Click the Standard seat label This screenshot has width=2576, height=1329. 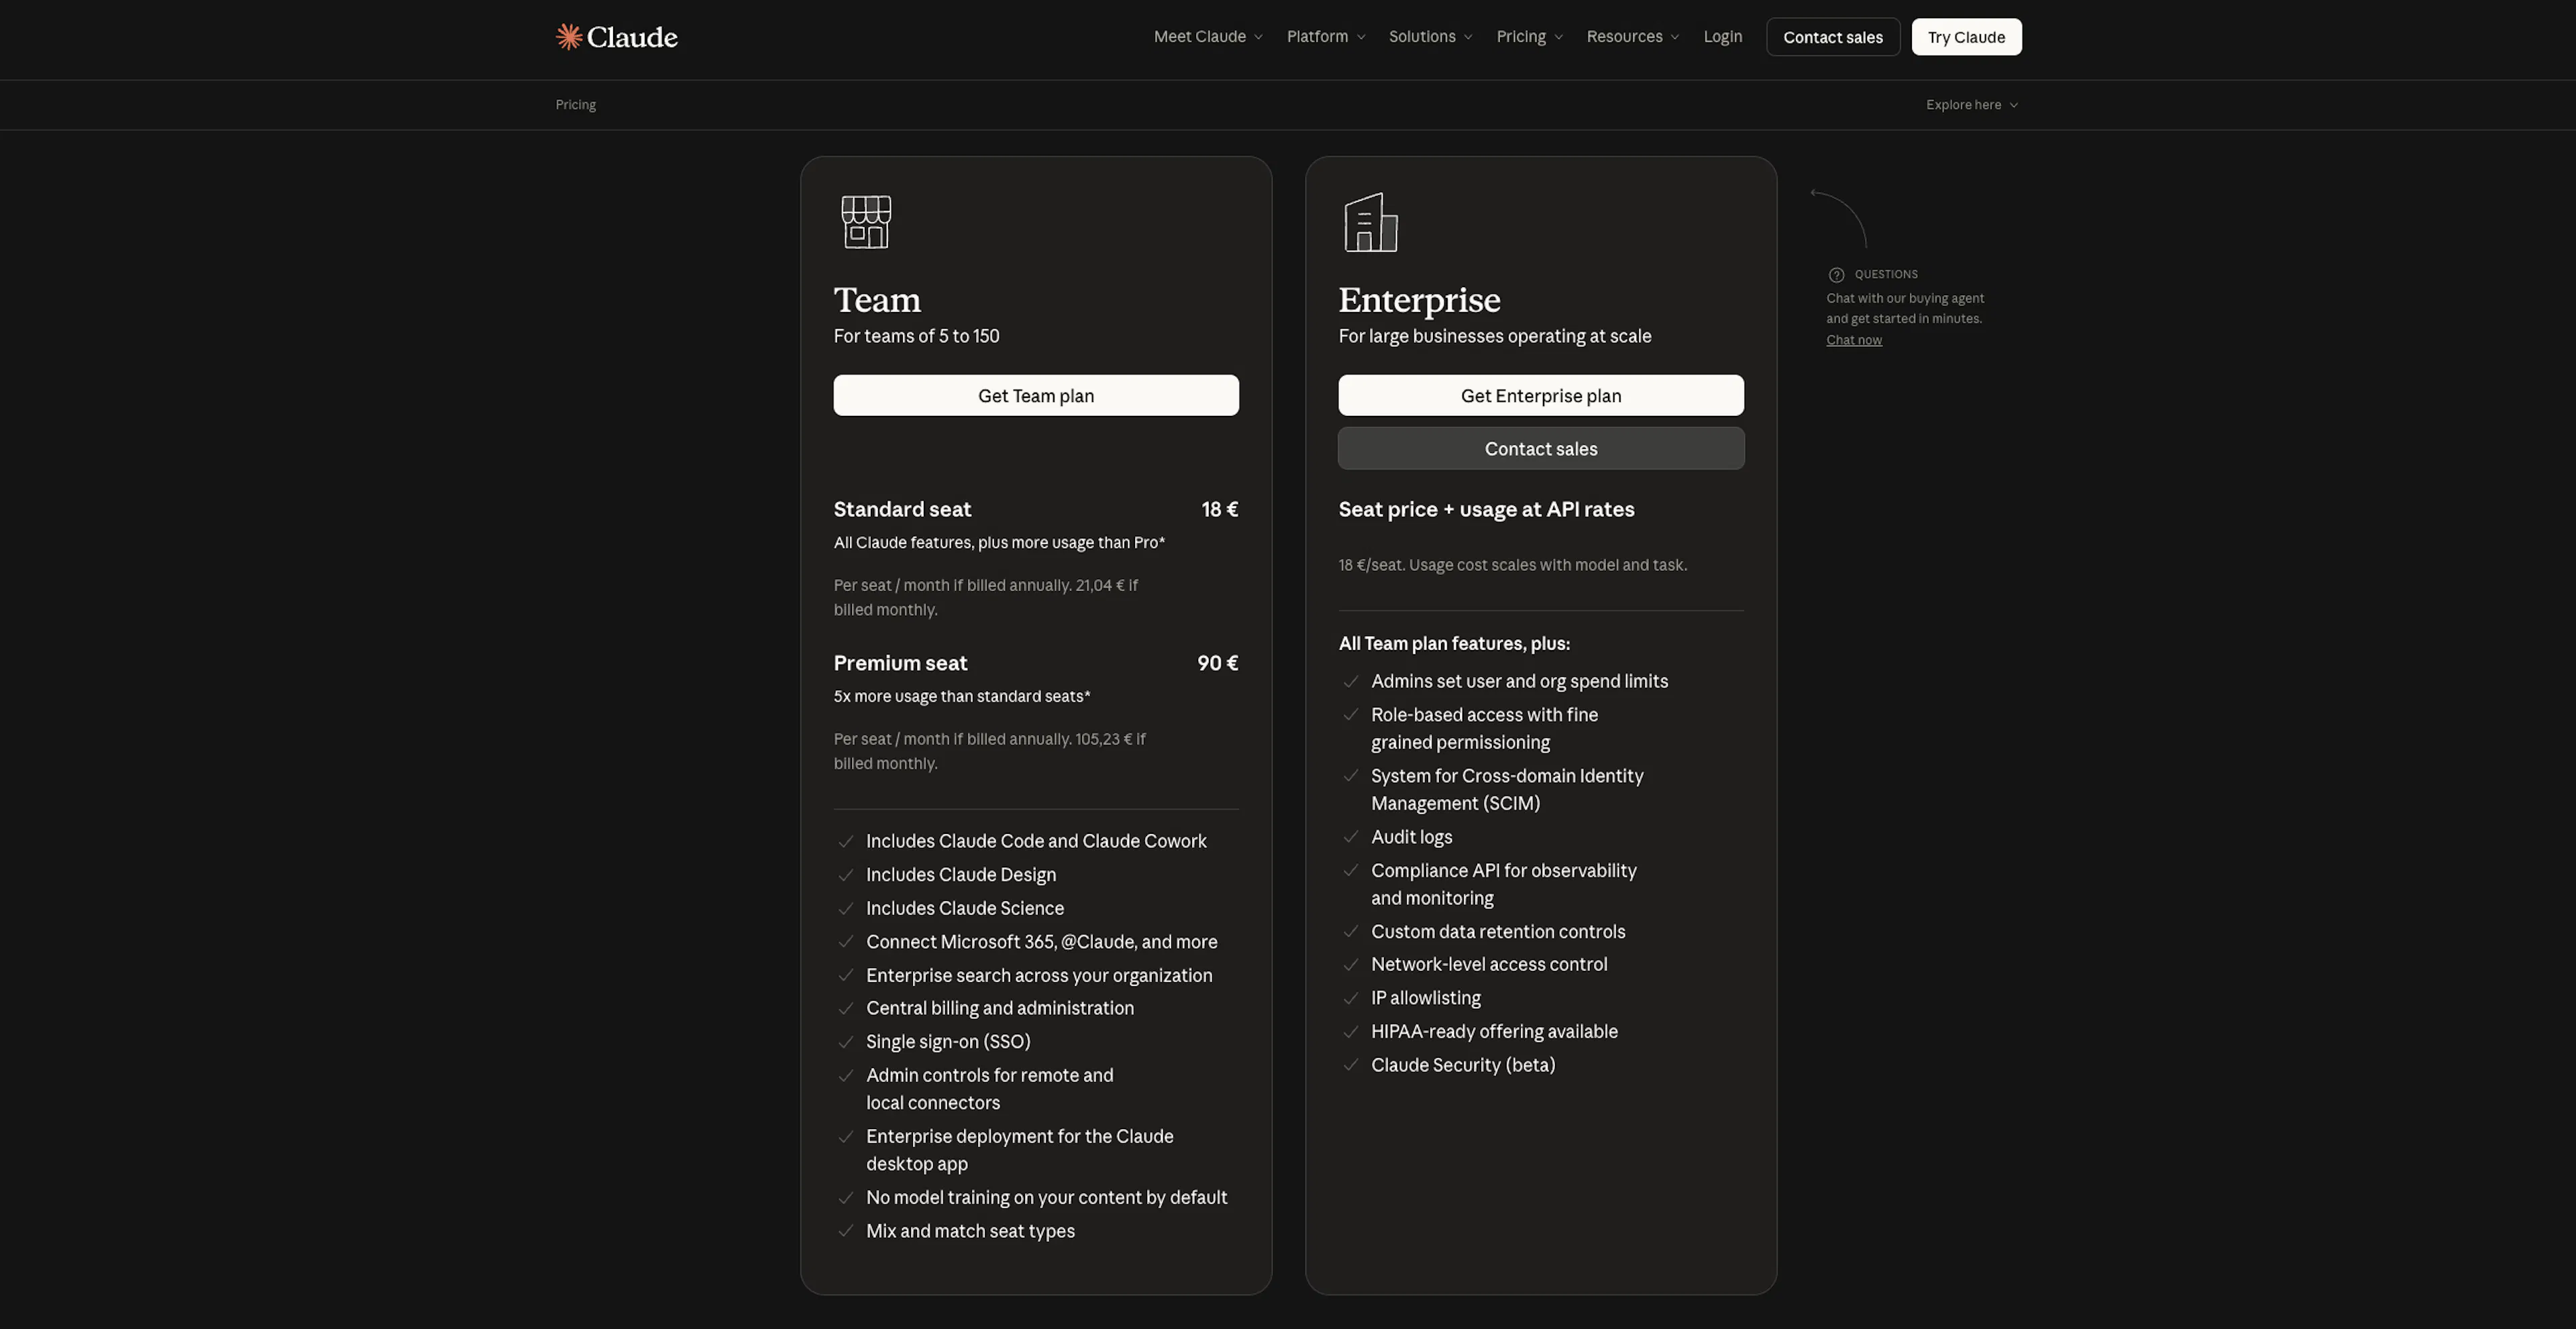pyautogui.click(x=902, y=510)
